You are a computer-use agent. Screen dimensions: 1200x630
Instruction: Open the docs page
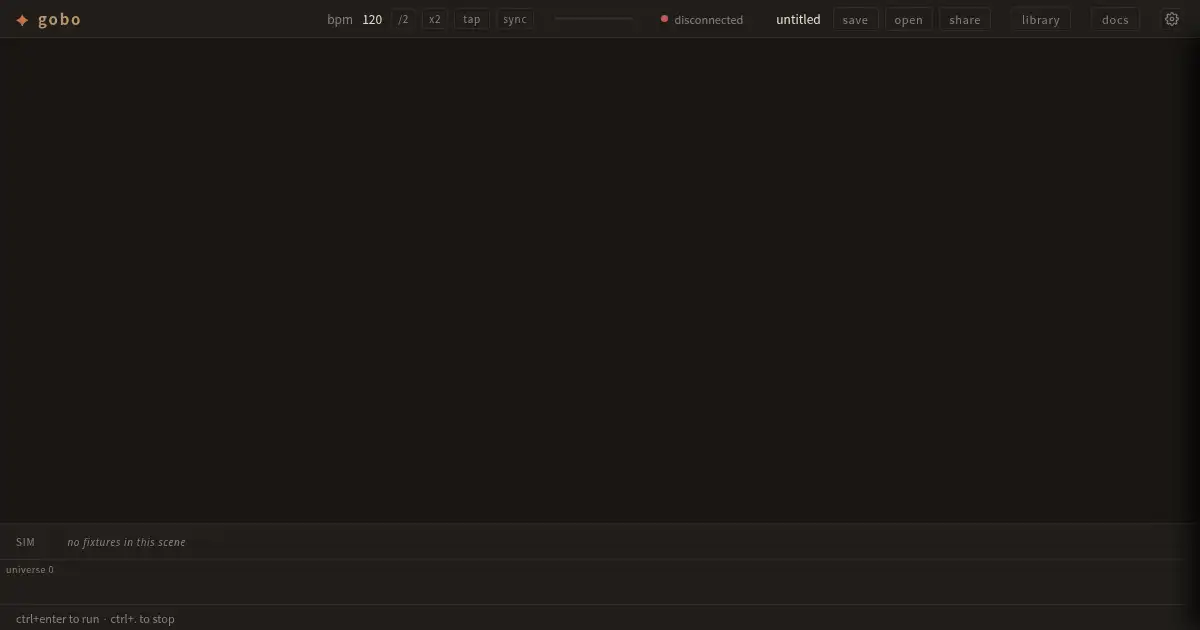pyautogui.click(x=1115, y=19)
